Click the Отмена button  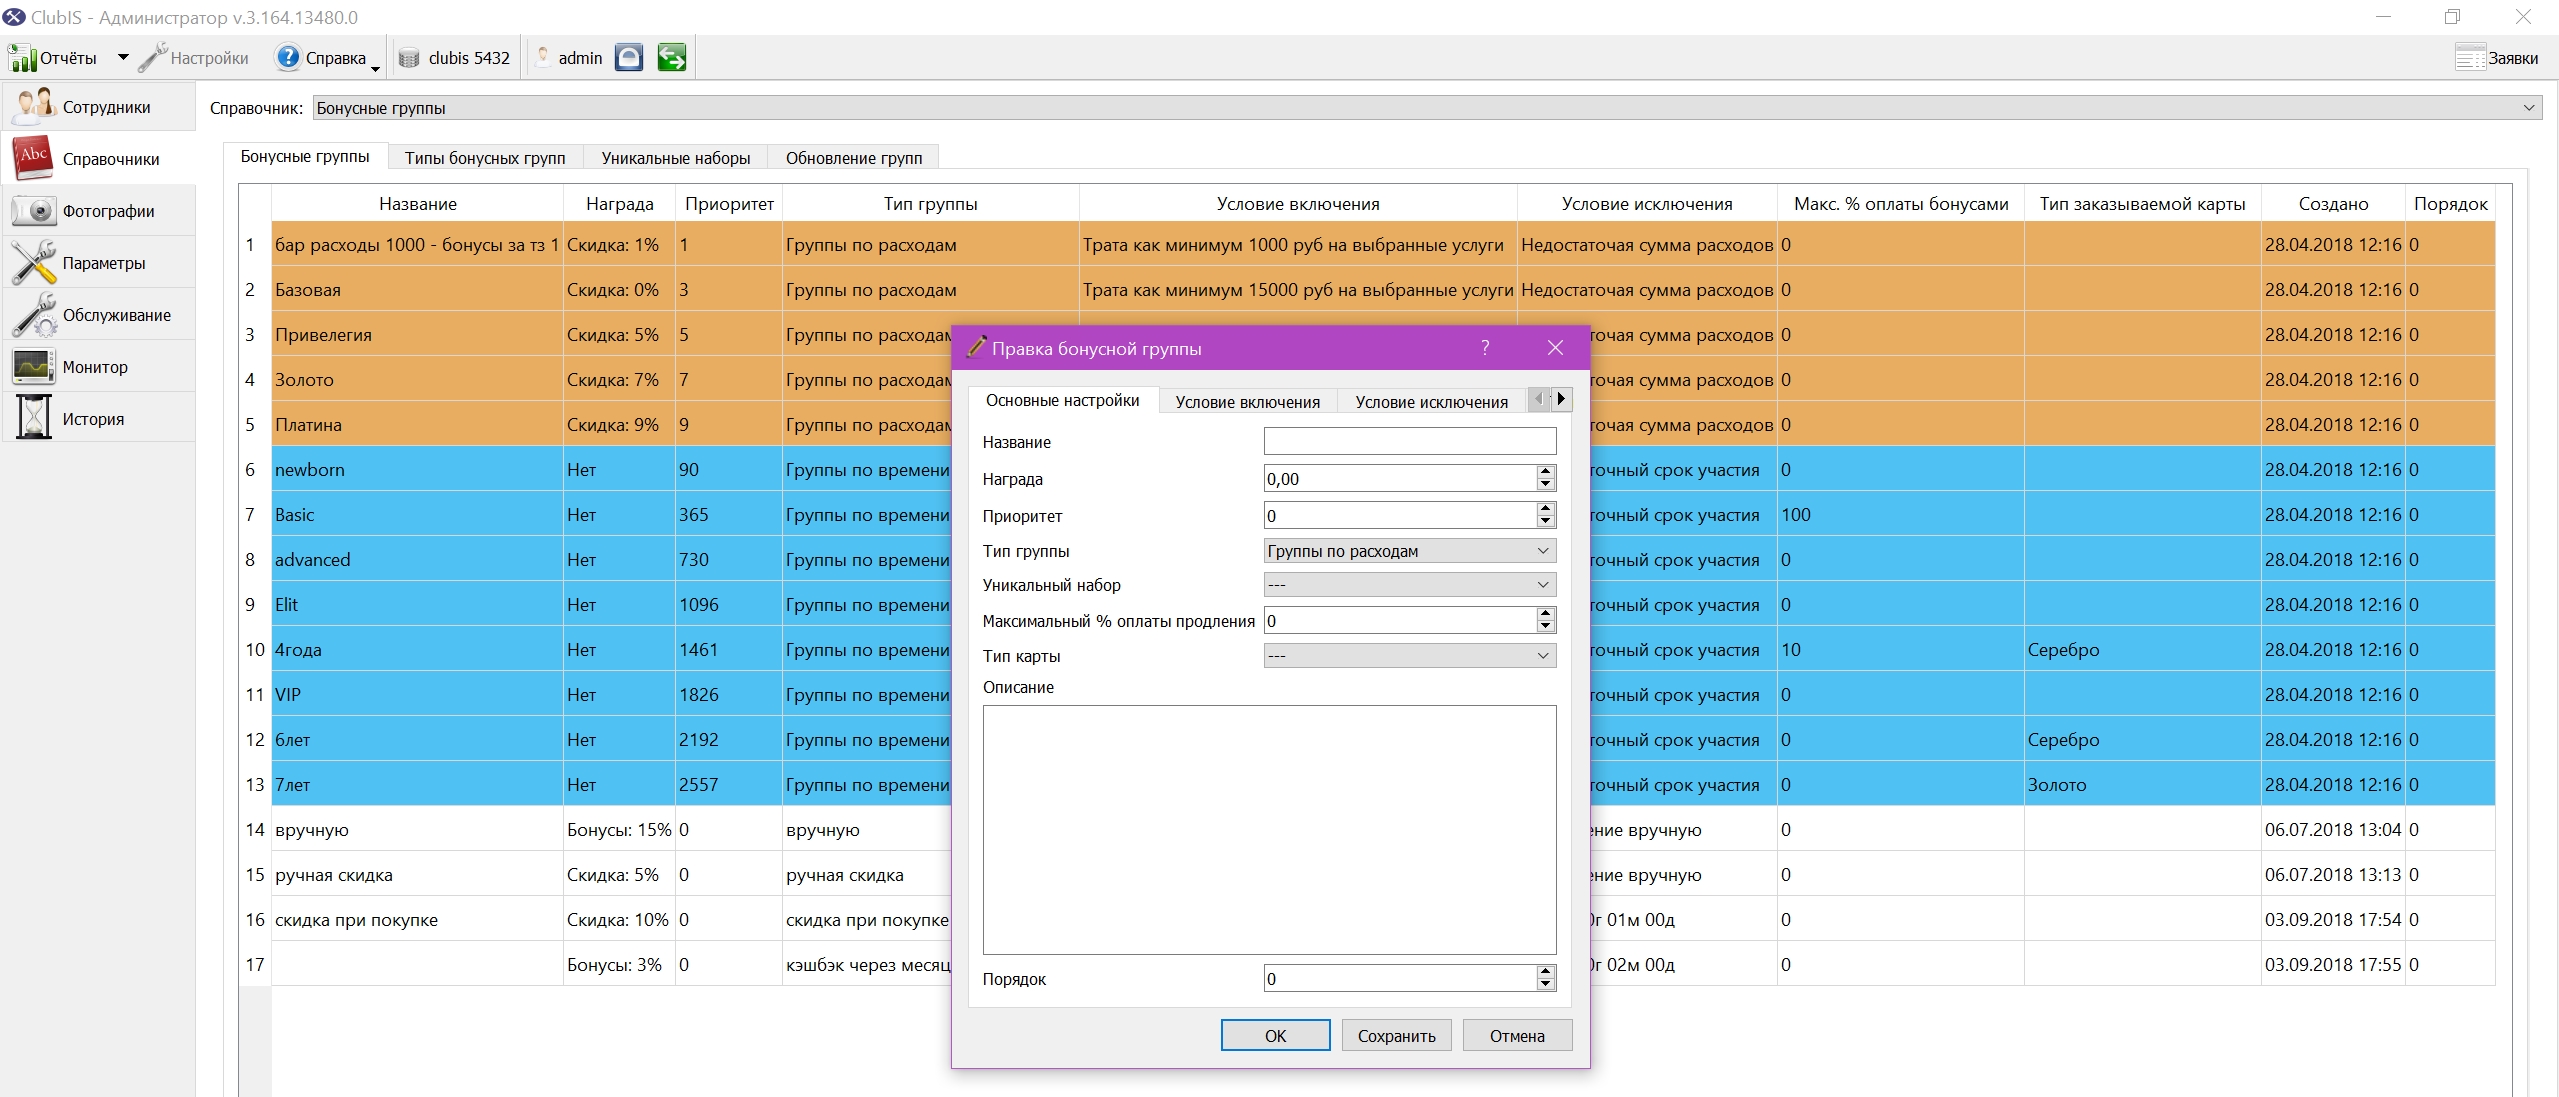(x=1517, y=1035)
